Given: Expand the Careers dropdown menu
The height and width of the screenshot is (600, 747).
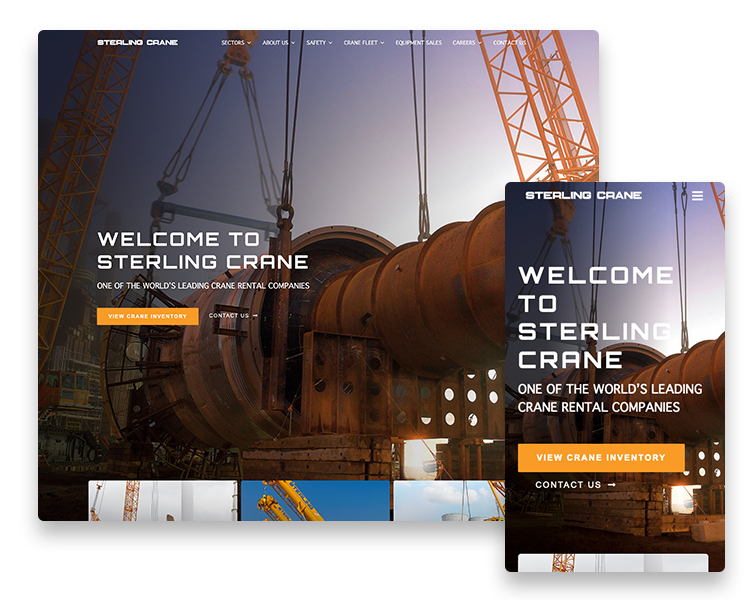Looking at the screenshot, I should pyautogui.click(x=467, y=42).
